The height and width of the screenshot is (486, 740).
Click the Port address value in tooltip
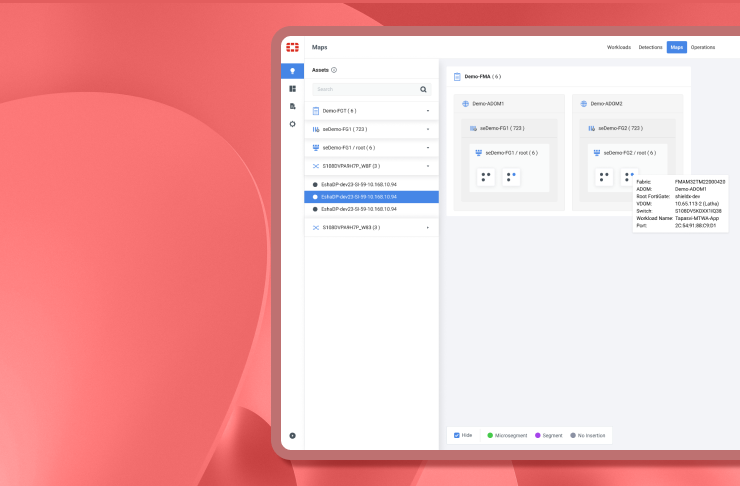point(695,226)
